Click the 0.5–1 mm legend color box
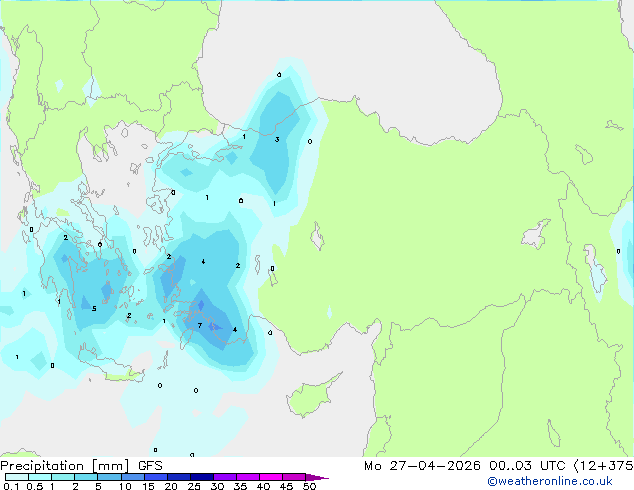The image size is (634, 490). [40, 477]
